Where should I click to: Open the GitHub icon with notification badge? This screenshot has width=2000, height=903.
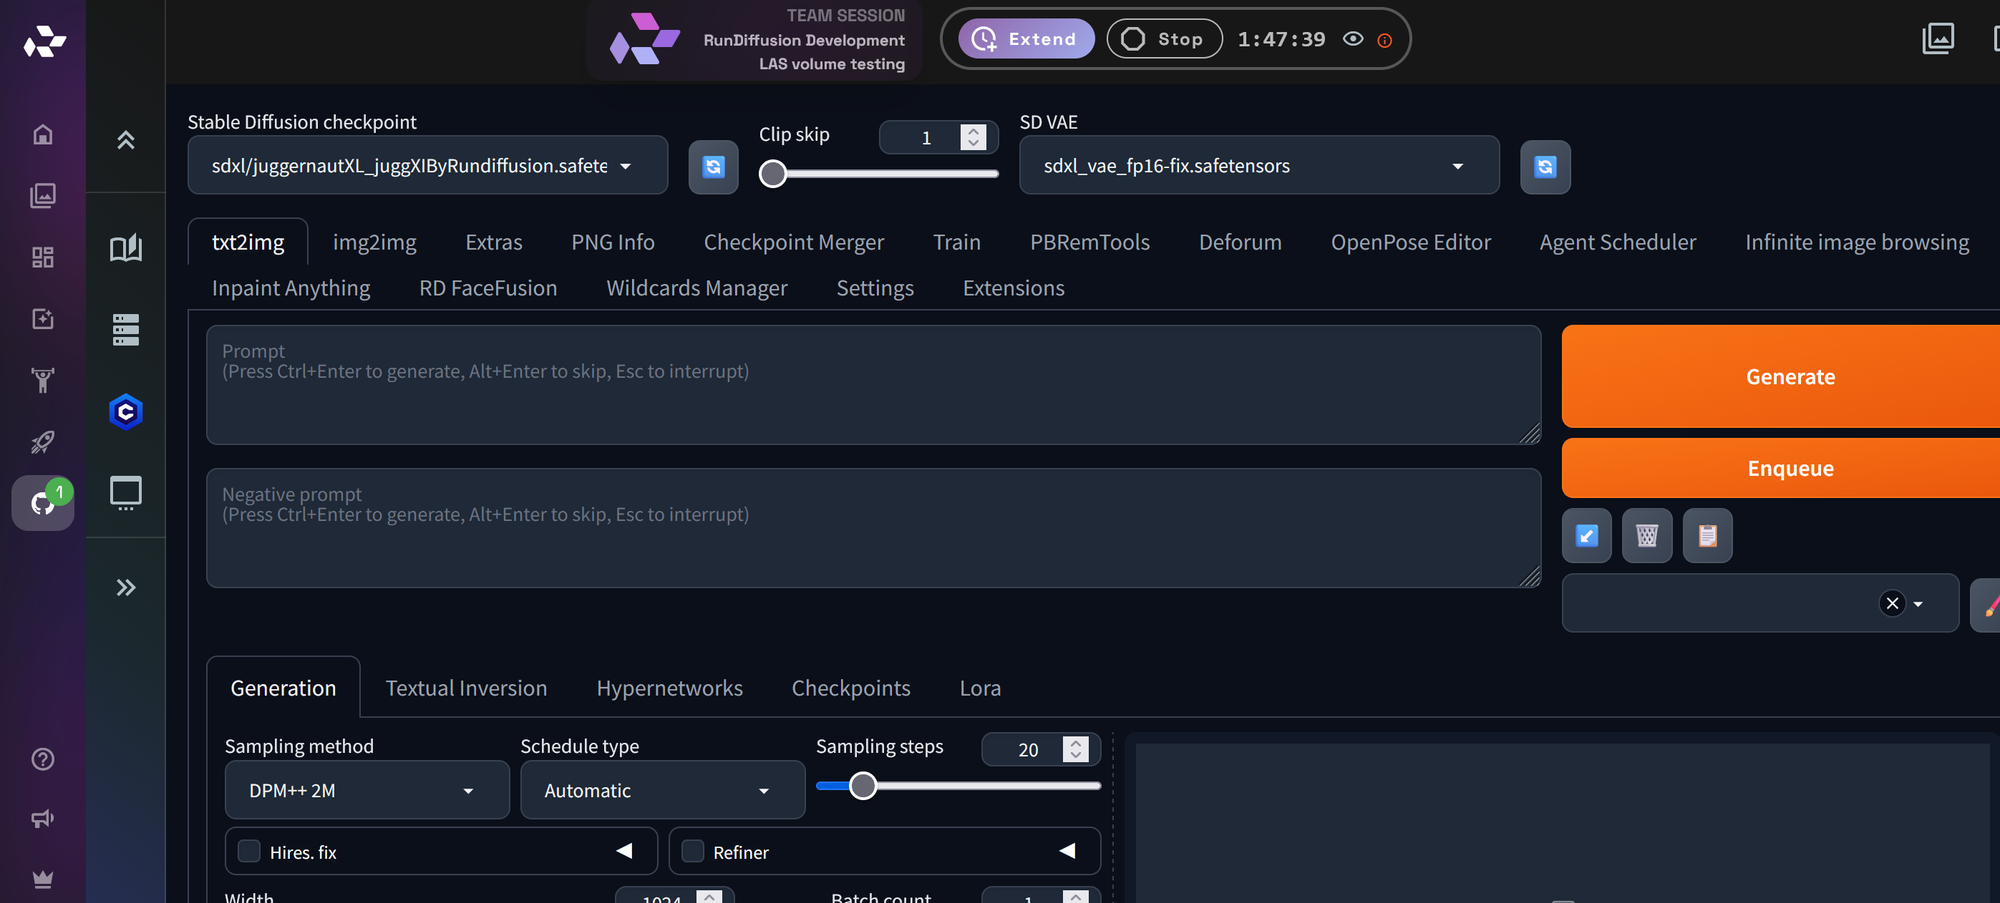pos(41,503)
